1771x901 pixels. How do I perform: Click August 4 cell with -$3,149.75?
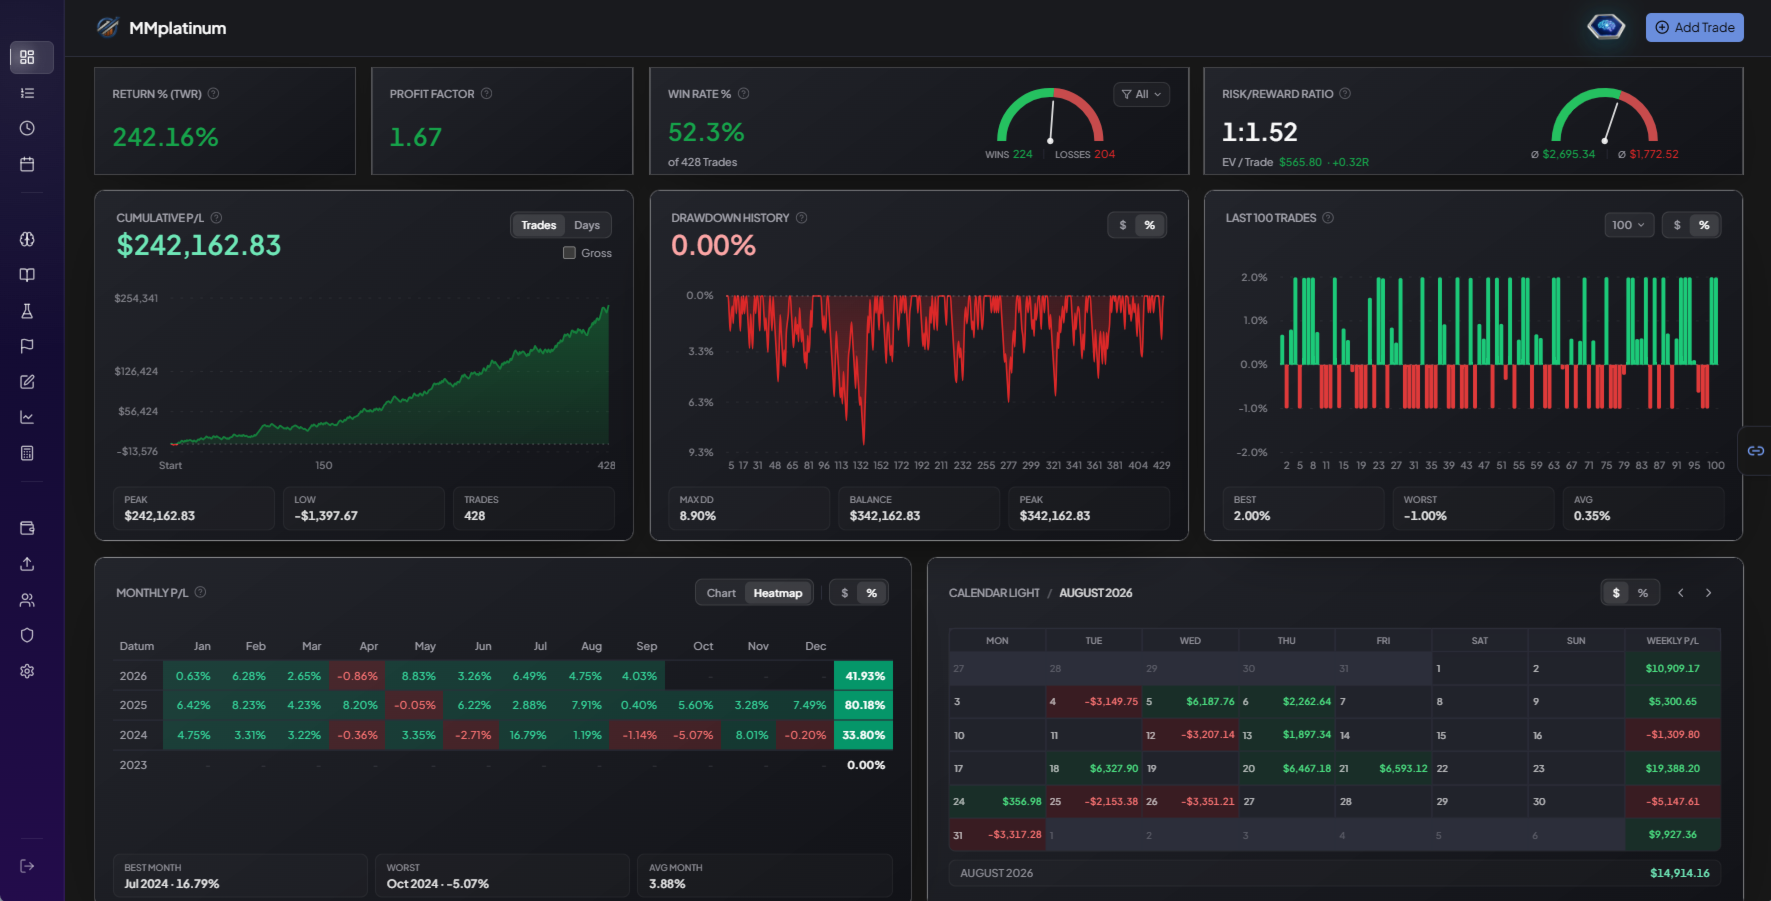coord(1094,701)
